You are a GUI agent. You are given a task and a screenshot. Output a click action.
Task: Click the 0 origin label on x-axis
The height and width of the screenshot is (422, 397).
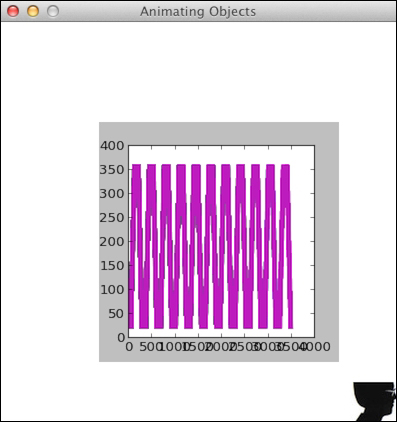tap(129, 347)
